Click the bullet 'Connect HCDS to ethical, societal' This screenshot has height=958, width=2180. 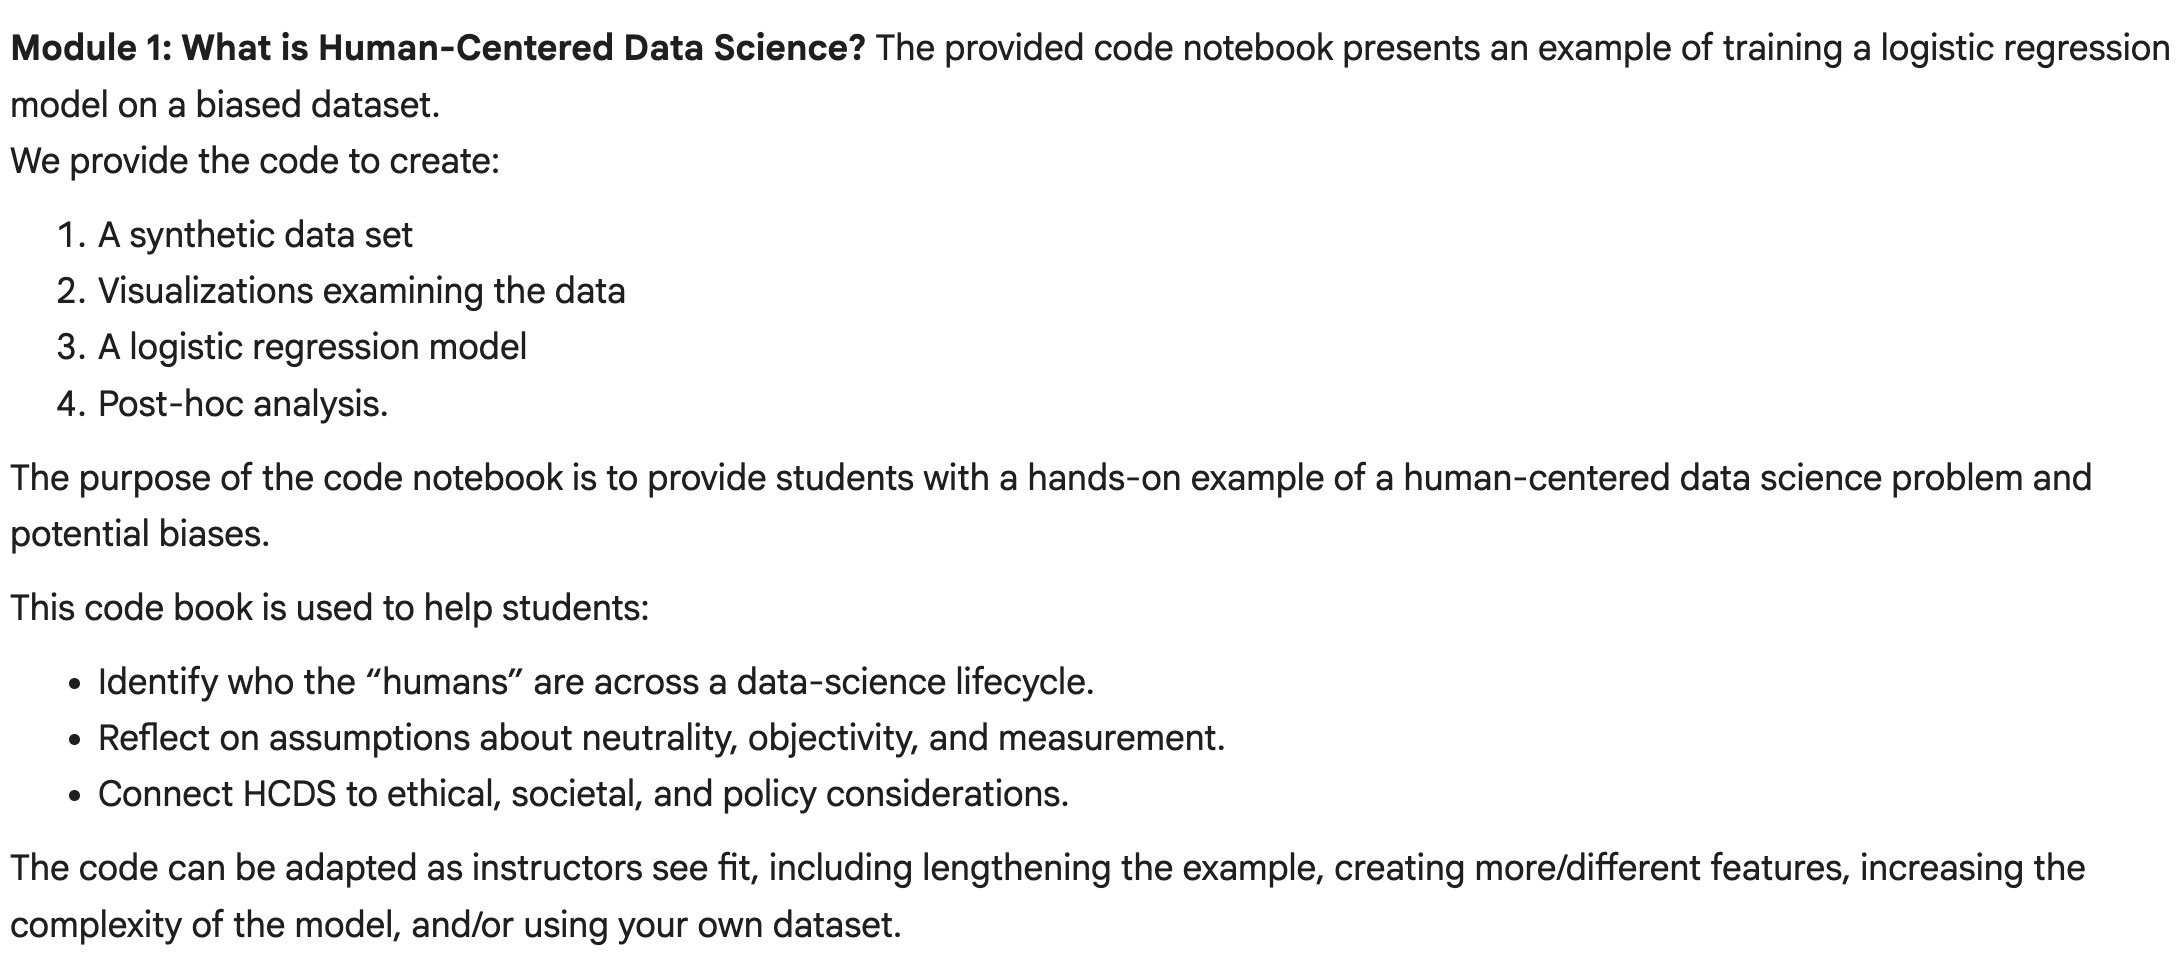click(583, 794)
